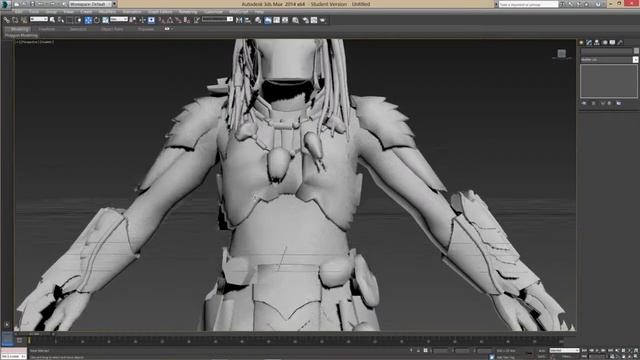Open the Hierarchy command panel tab
640x360 pixels.
pos(597,42)
